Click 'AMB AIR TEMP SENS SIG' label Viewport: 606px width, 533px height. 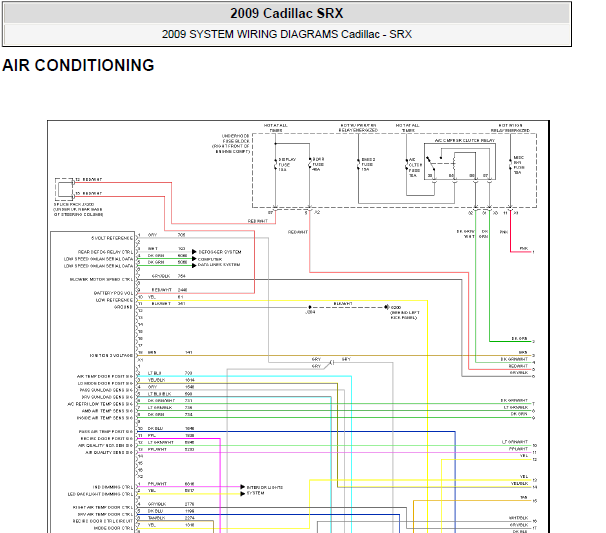[x=107, y=411]
